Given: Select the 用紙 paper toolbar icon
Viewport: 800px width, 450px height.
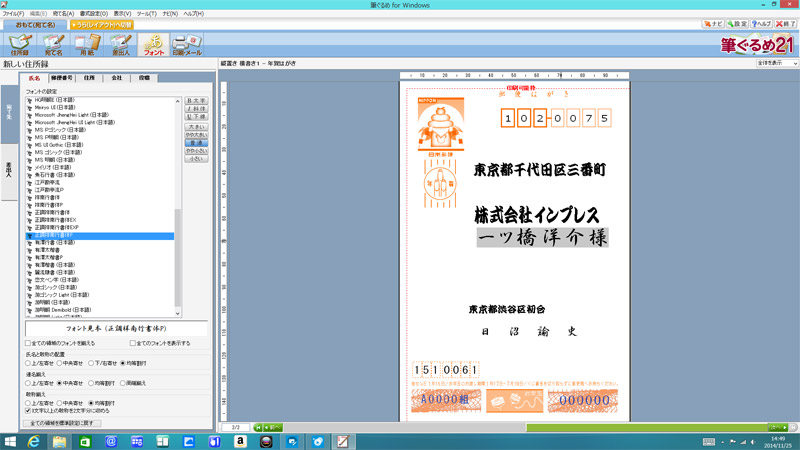Looking at the screenshot, I should click(x=87, y=44).
